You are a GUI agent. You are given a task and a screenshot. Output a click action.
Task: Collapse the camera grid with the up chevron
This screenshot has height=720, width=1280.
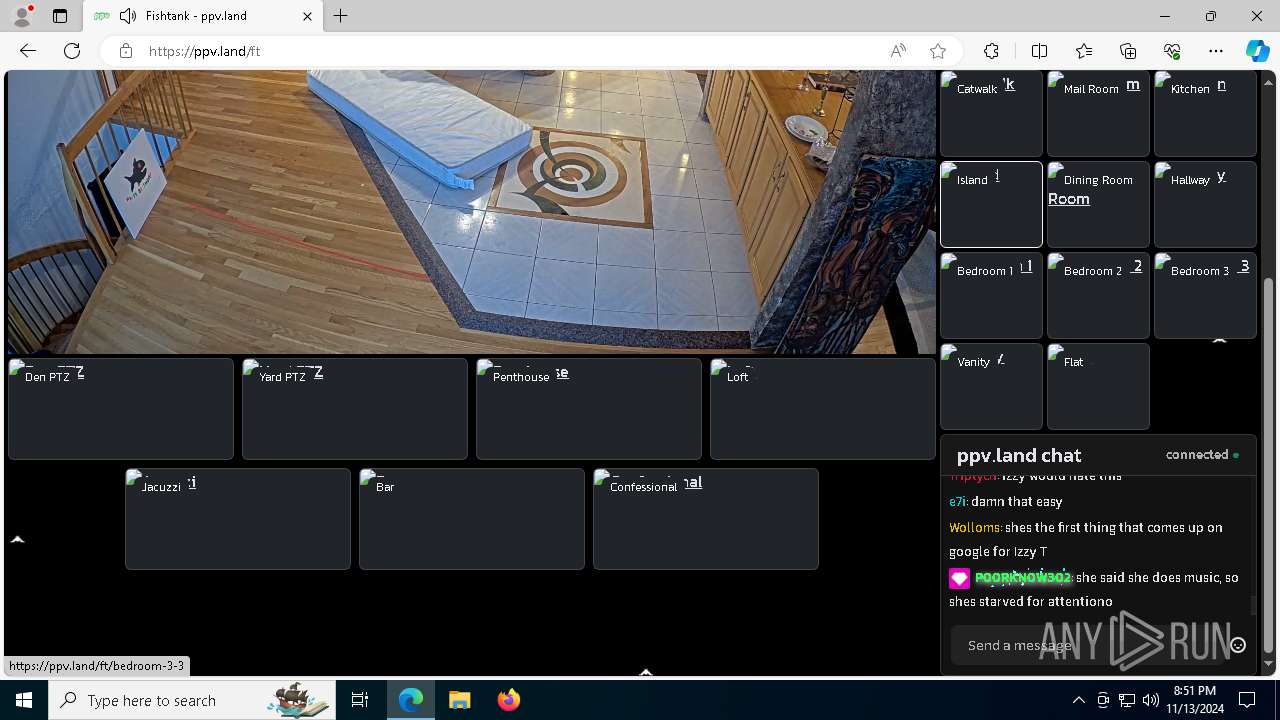(1219, 340)
